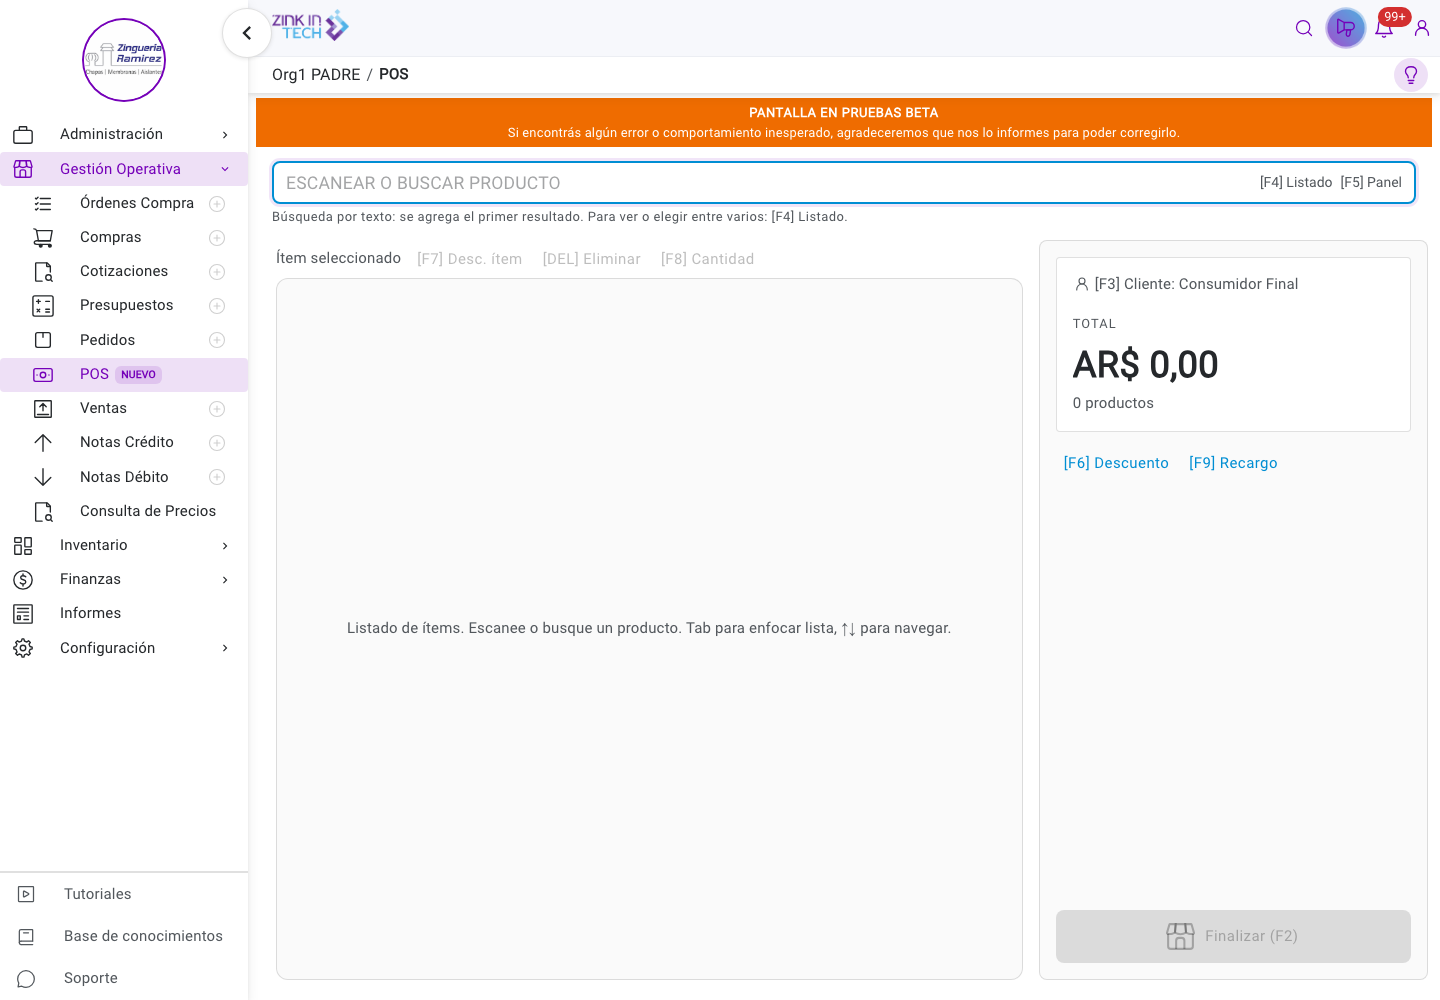The width and height of the screenshot is (1440, 1000).
Task: Click the Inventario grid icon
Action: (x=23, y=546)
